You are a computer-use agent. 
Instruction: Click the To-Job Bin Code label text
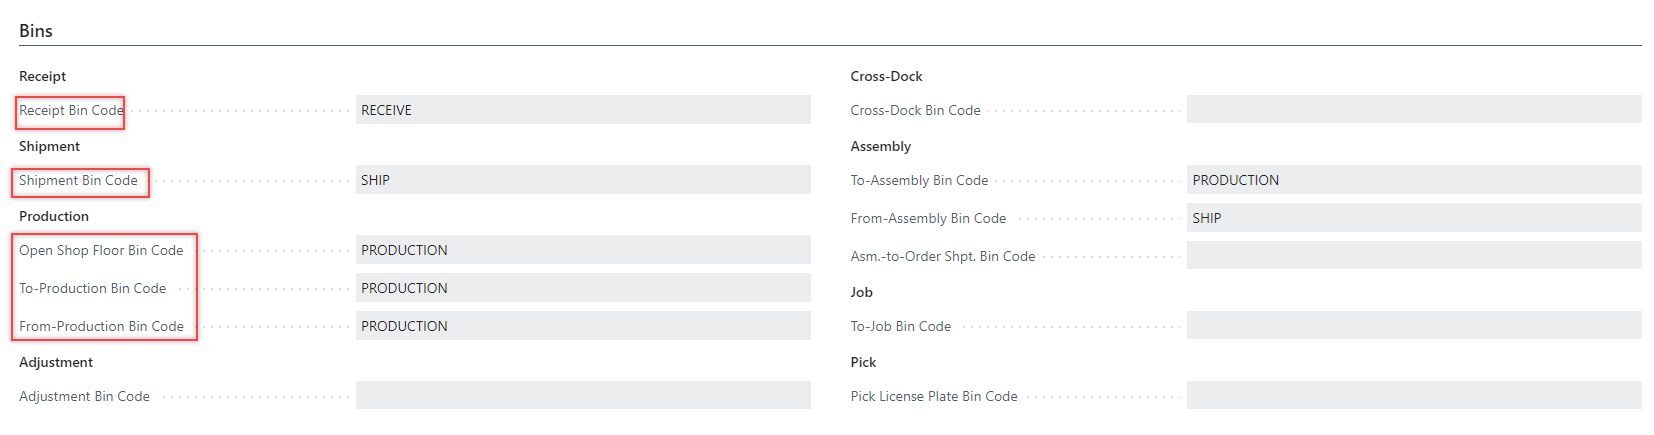pos(900,326)
